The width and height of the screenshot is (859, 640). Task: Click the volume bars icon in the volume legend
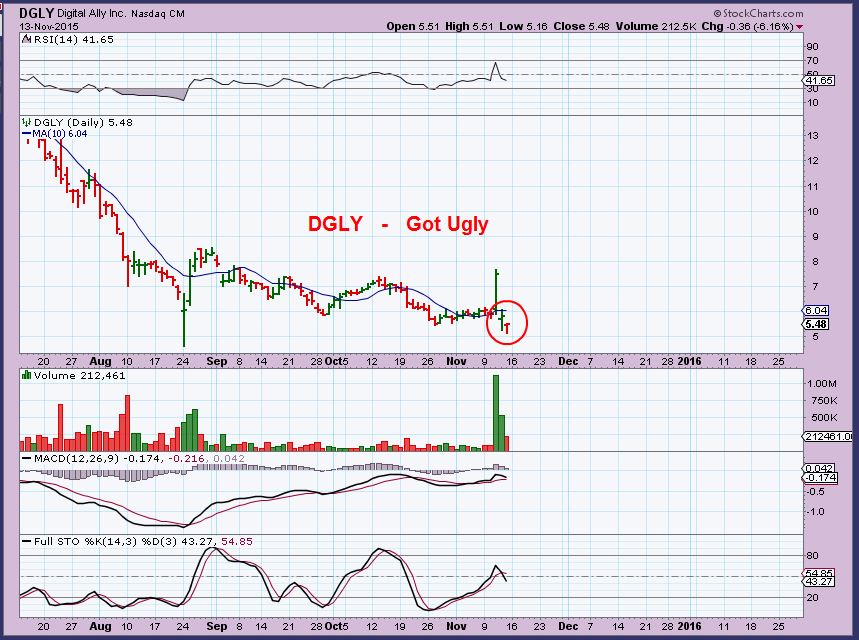click(26, 375)
